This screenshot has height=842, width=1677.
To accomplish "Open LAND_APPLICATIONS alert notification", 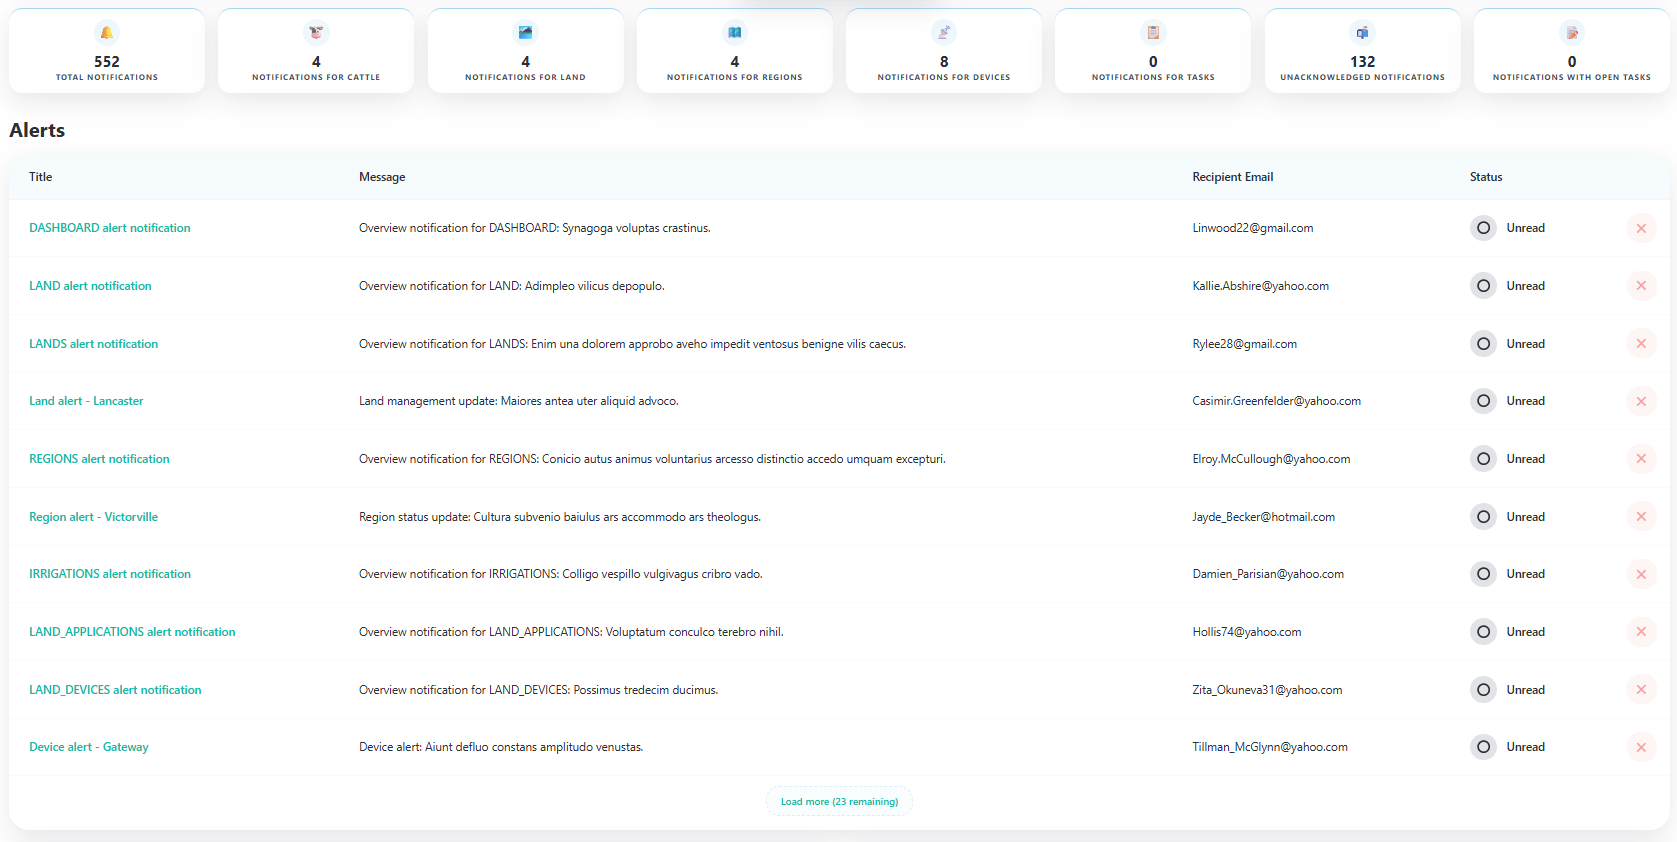I will pos(132,632).
